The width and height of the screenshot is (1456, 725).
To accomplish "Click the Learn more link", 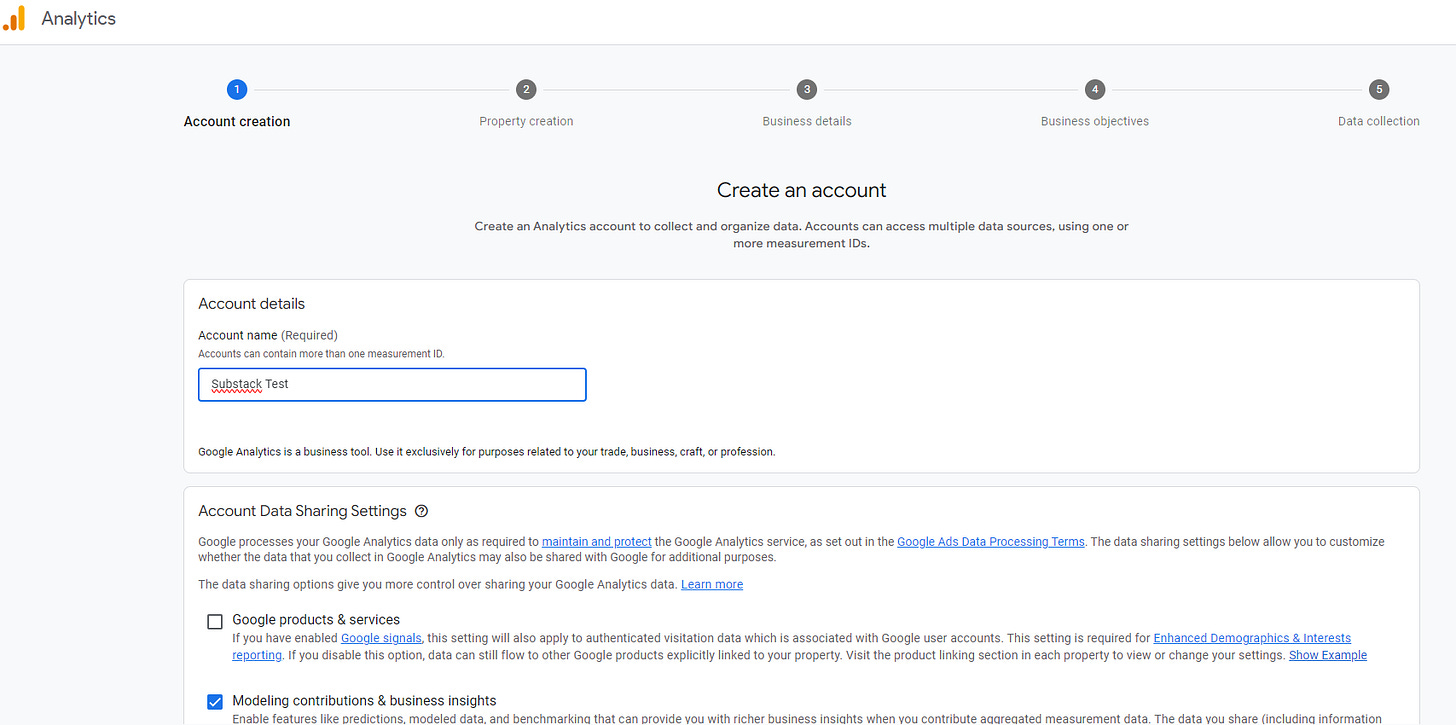I will (711, 584).
